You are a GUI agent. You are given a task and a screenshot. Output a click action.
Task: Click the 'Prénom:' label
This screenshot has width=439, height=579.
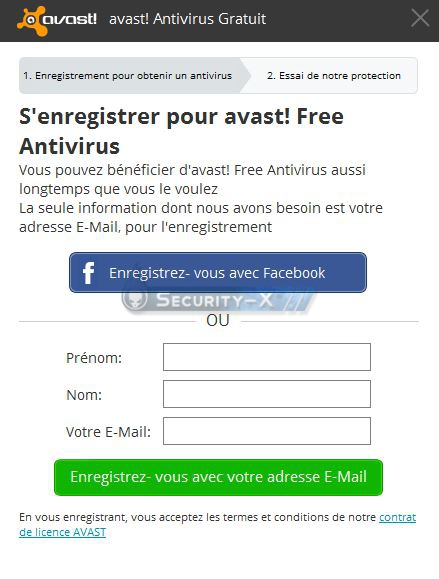pyautogui.click(x=94, y=358)
